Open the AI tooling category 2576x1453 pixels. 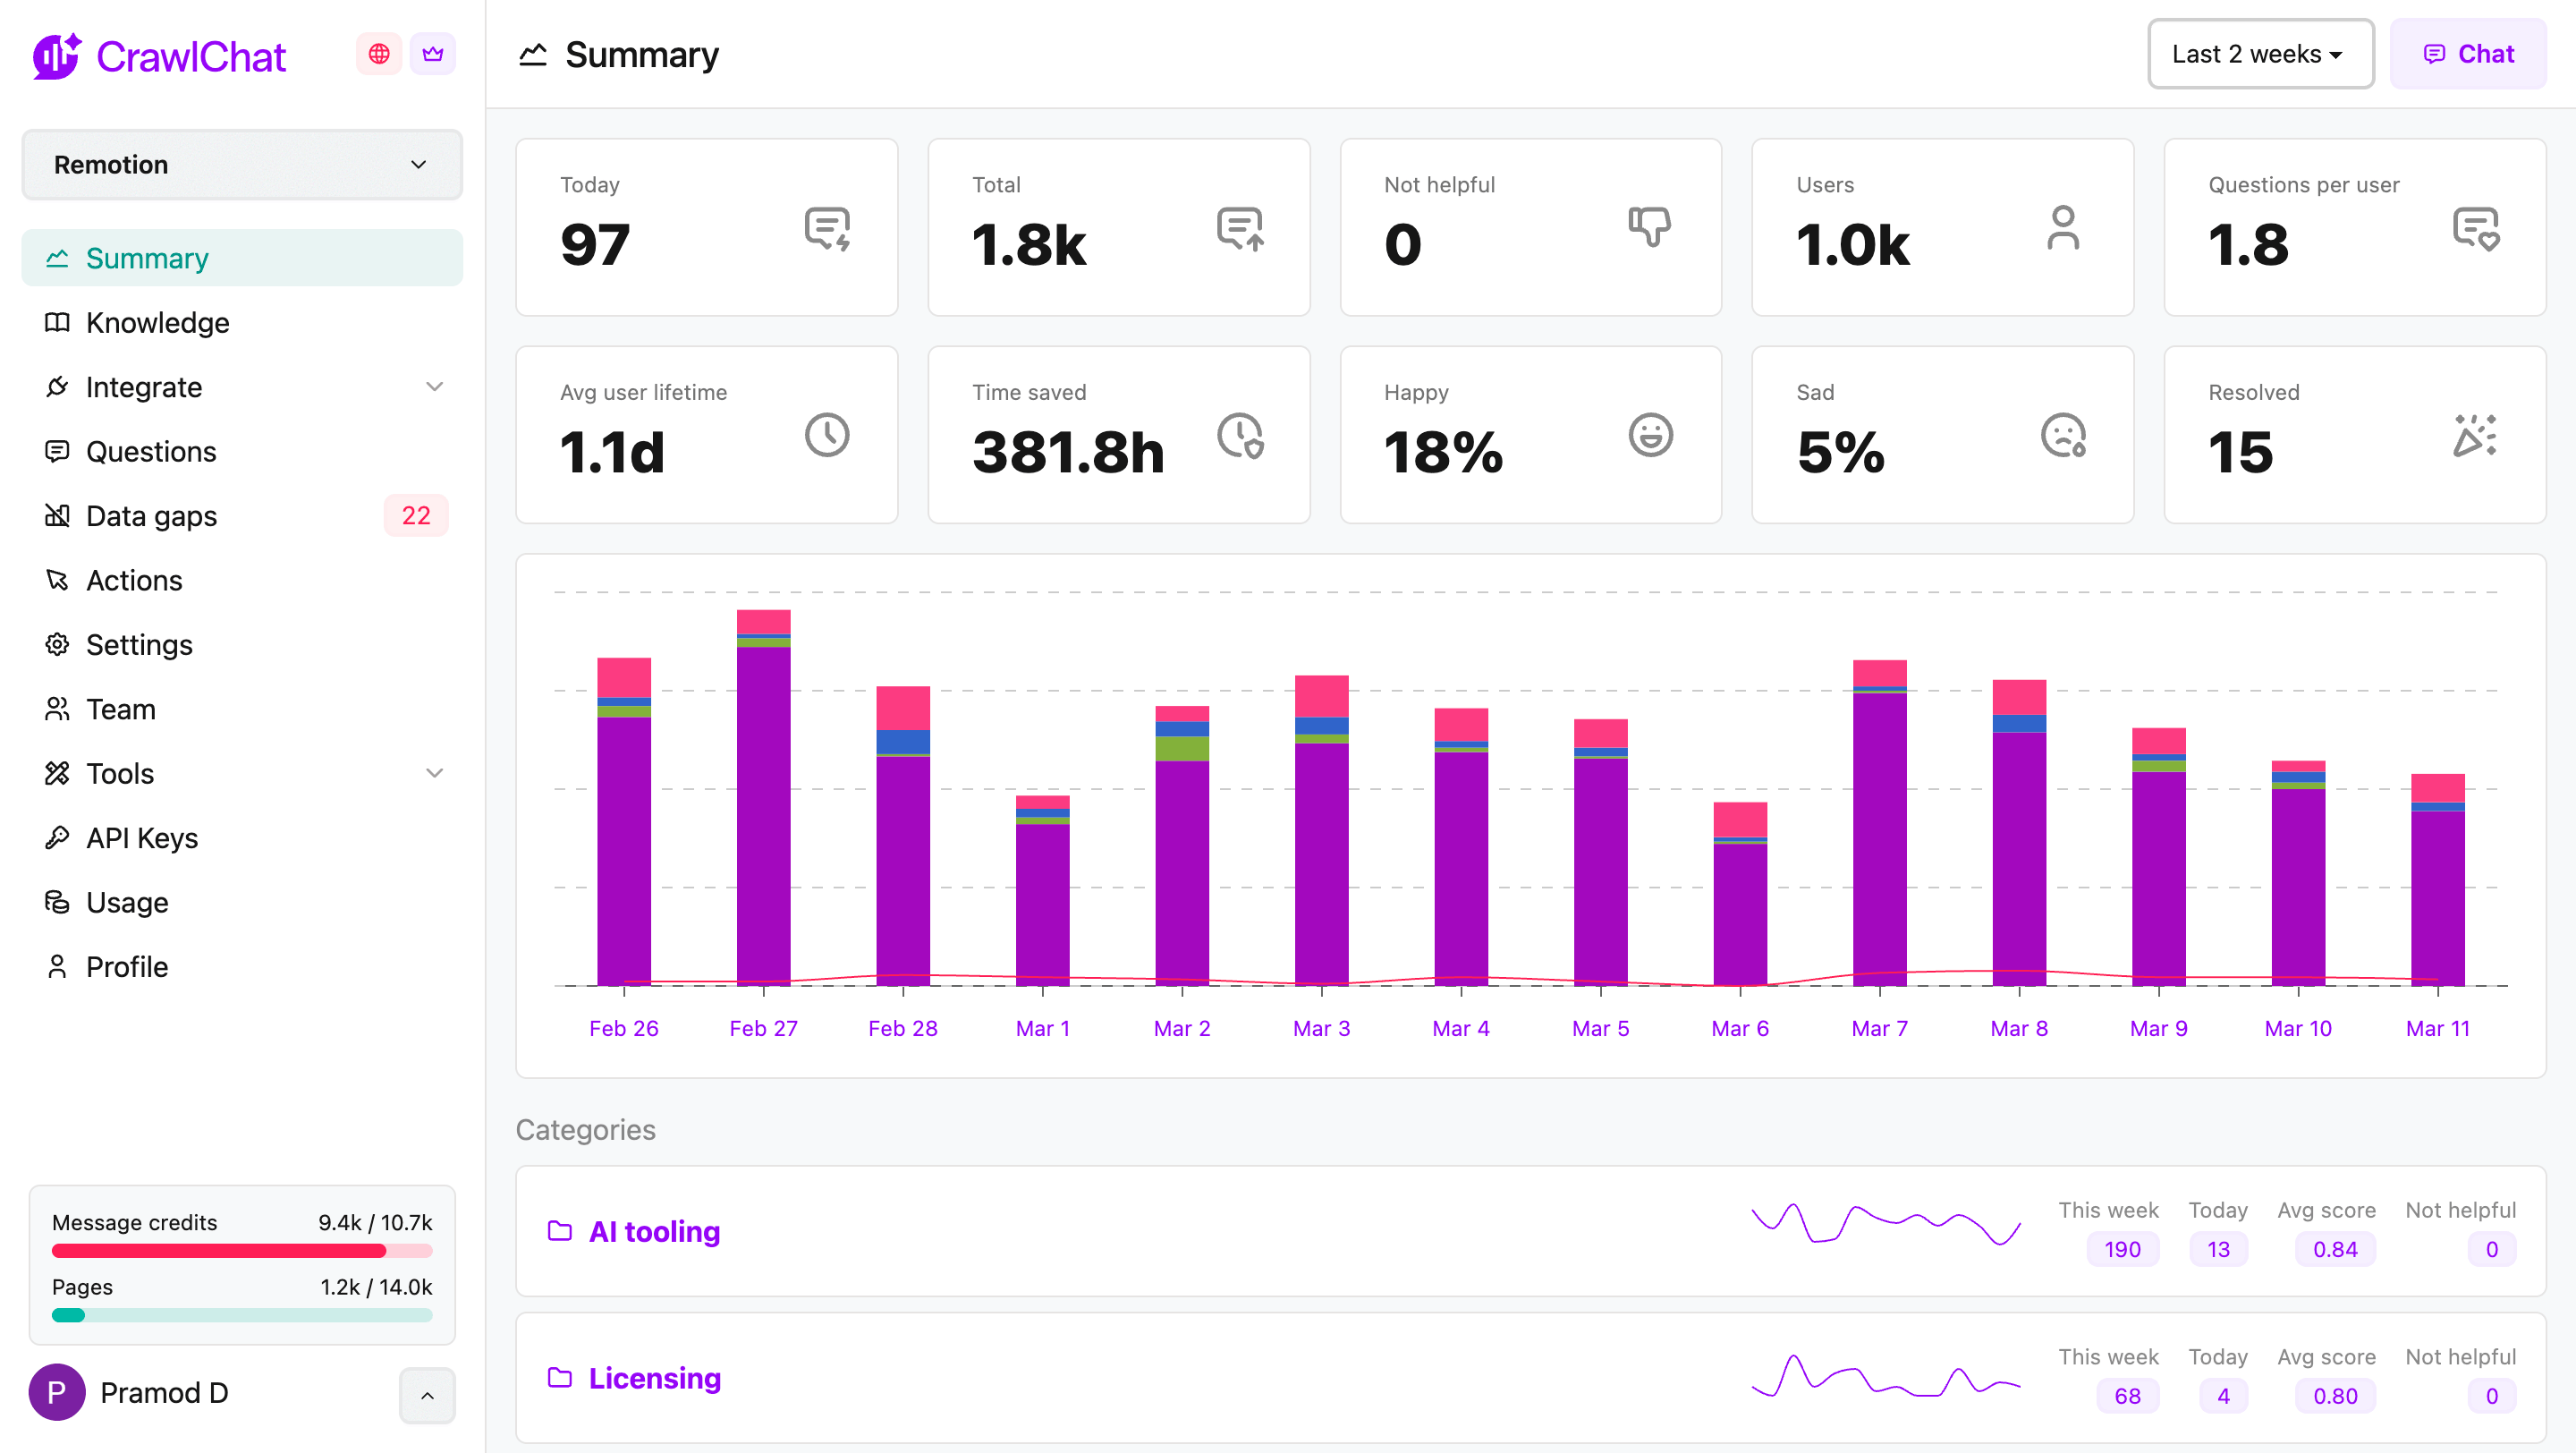[654, 1231]
